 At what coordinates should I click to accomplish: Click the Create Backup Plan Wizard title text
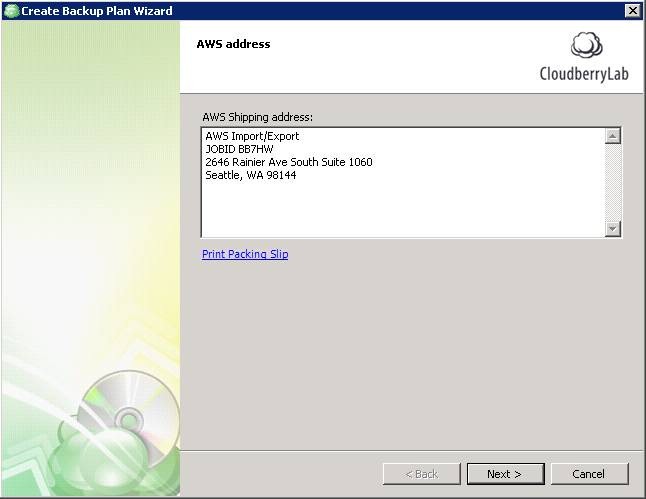click(97, 11)
